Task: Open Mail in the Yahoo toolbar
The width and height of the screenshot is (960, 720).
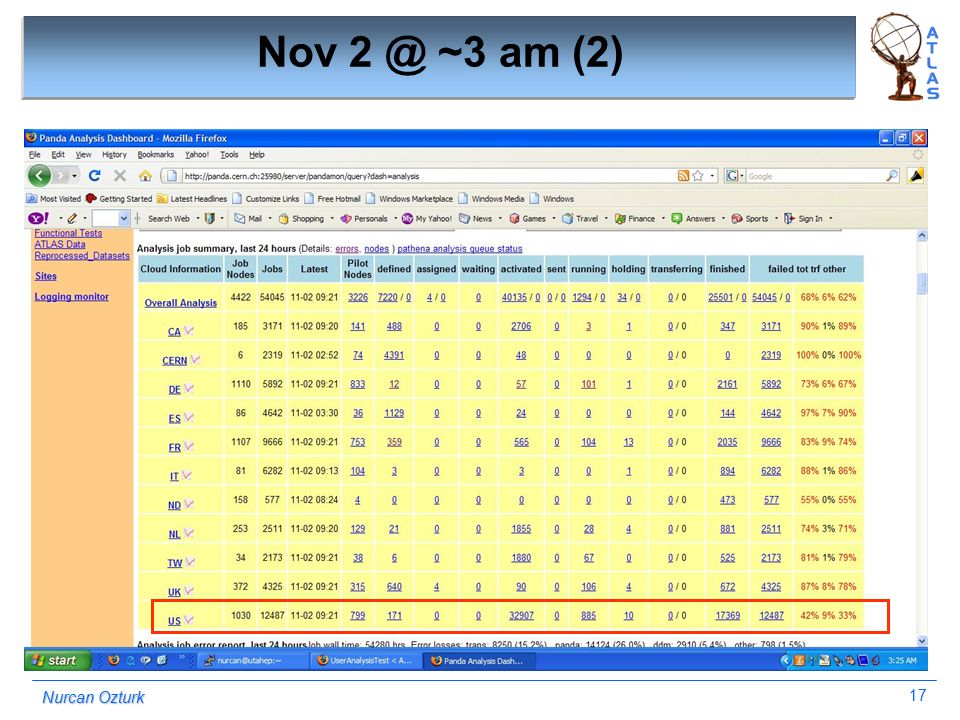Action: click(x=248, y=219)
